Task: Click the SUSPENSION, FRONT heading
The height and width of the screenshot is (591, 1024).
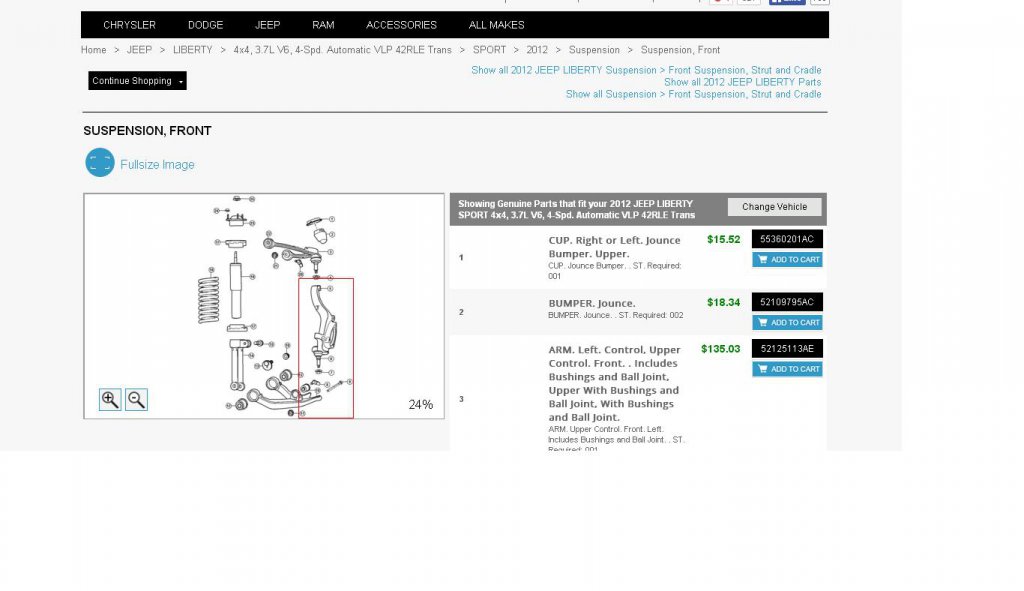Action: pos(147,131)
